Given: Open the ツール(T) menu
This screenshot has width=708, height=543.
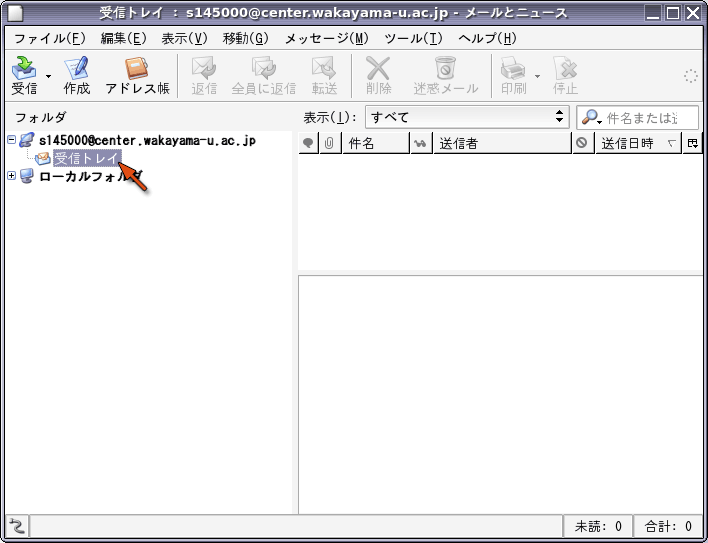Looking at the screenshot, I should point(412,38).
